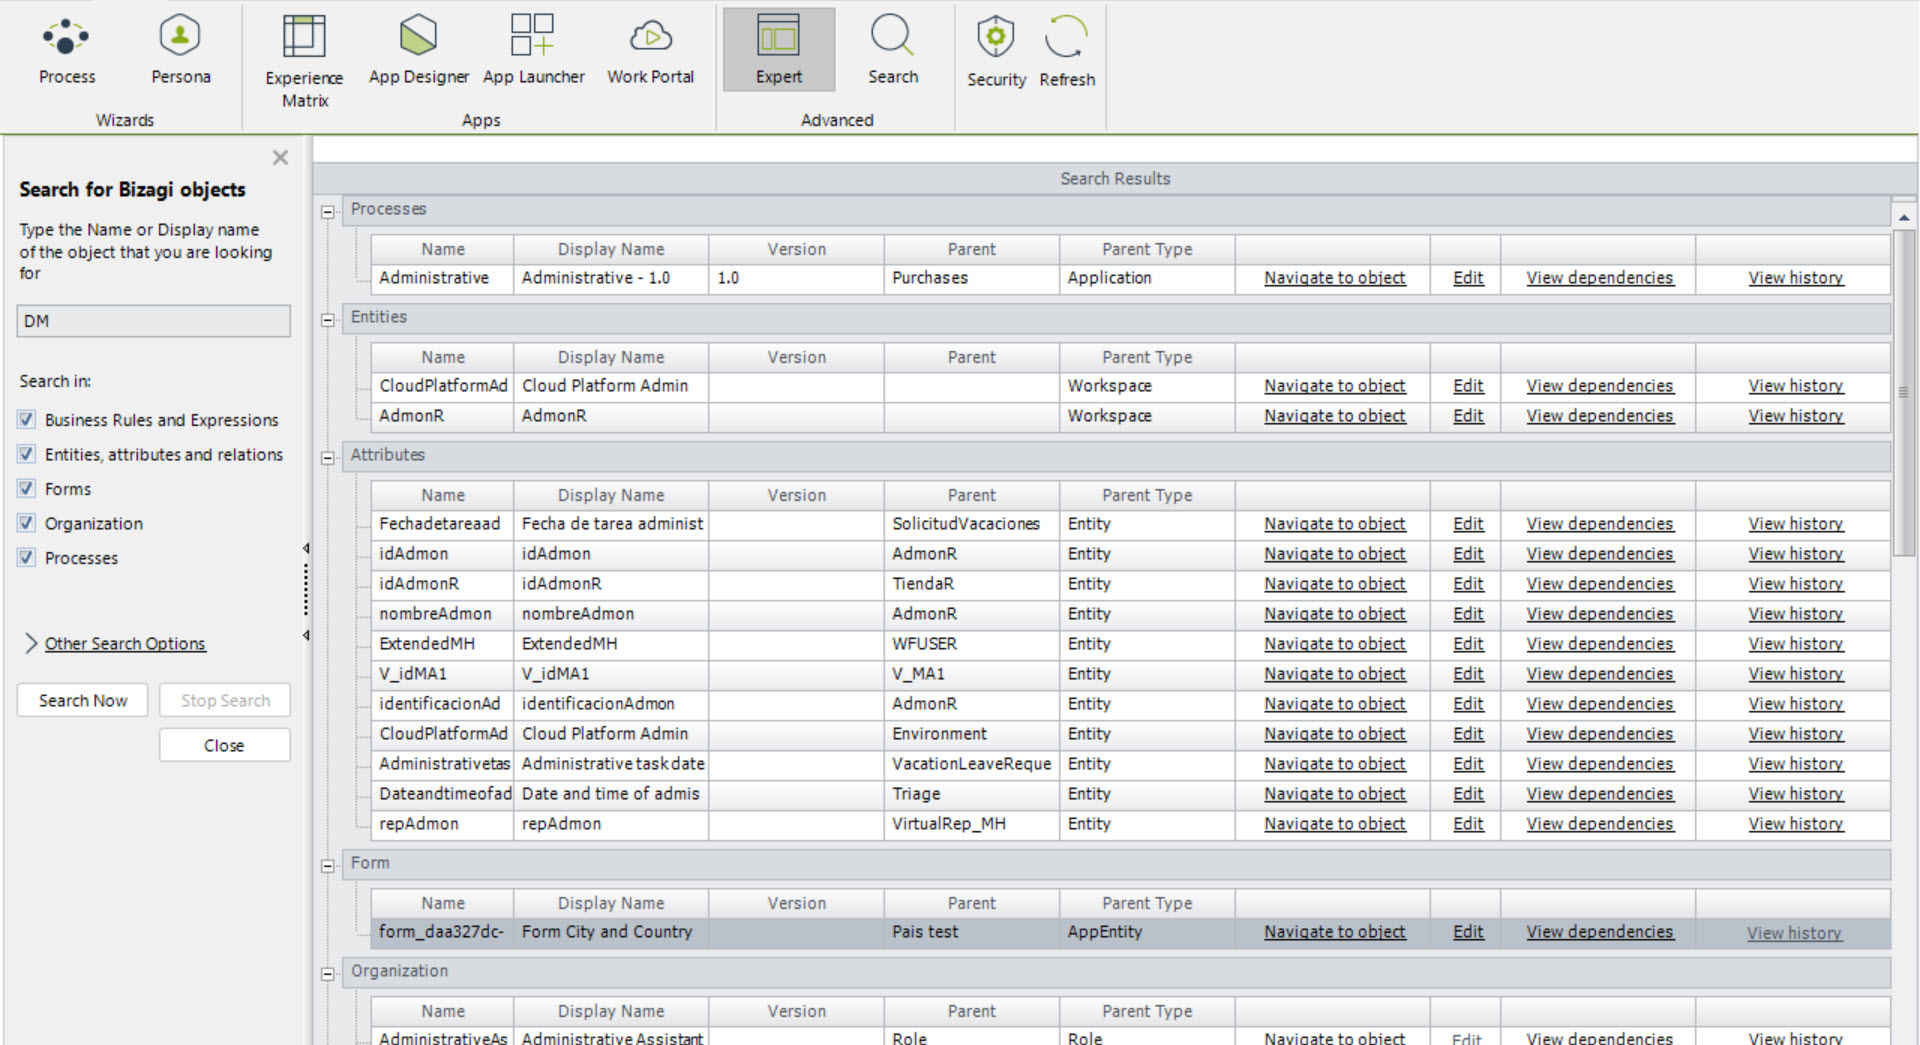Click the Parent Type header in Attributes table

[1147, 495]
